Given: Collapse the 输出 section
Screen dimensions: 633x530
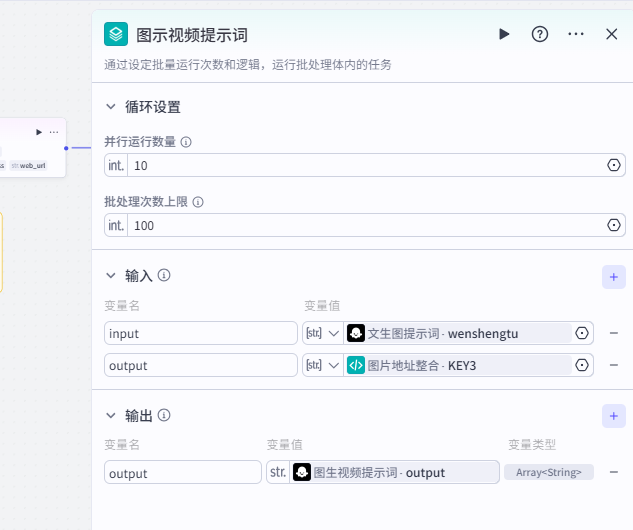Looking at the screenshot, I should pyautogui.click(x=110, y=415).
